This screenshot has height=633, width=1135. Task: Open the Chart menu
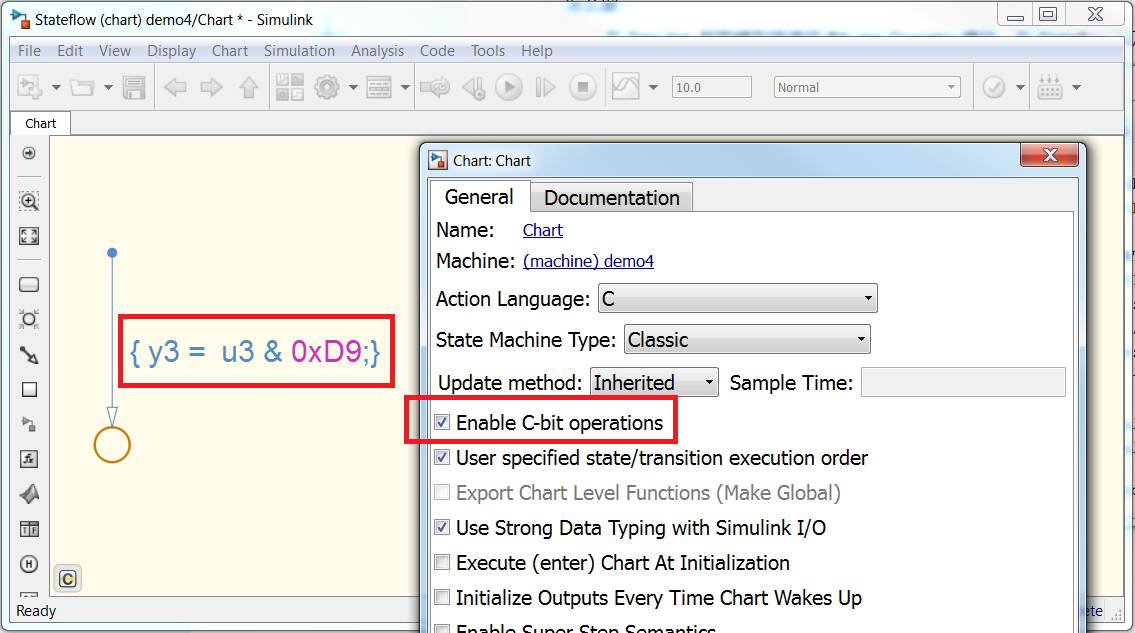229,51
